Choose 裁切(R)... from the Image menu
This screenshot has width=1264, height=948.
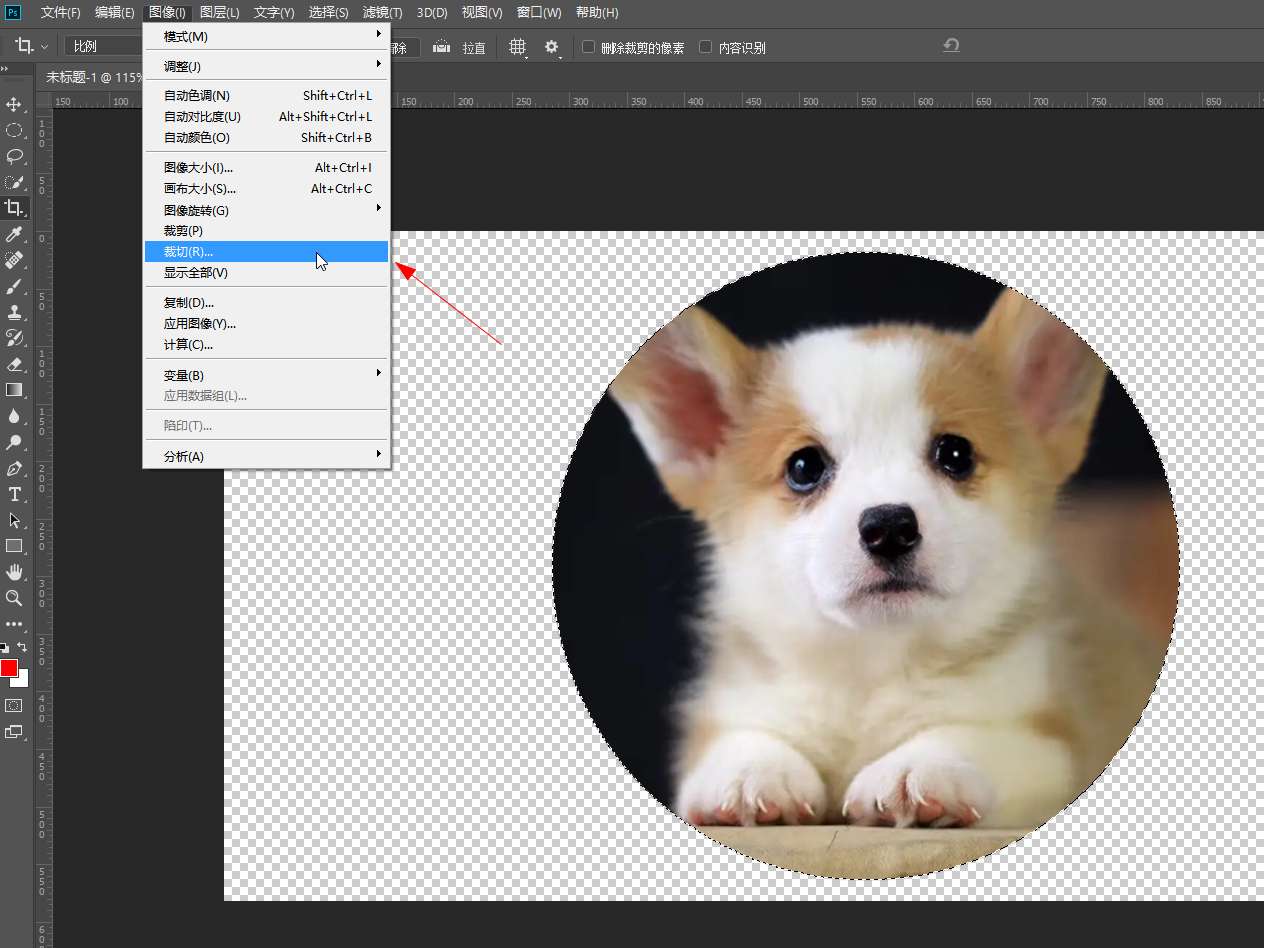(x=266, y=251)
